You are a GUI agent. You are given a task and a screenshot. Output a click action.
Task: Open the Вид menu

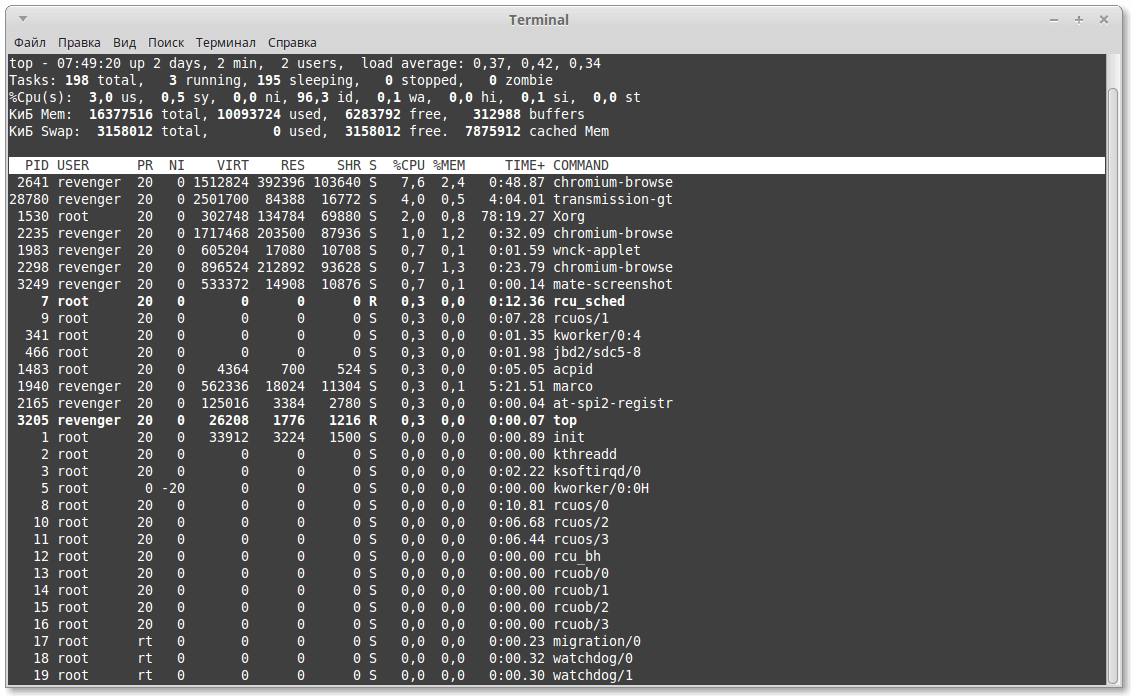coord(124,43)
